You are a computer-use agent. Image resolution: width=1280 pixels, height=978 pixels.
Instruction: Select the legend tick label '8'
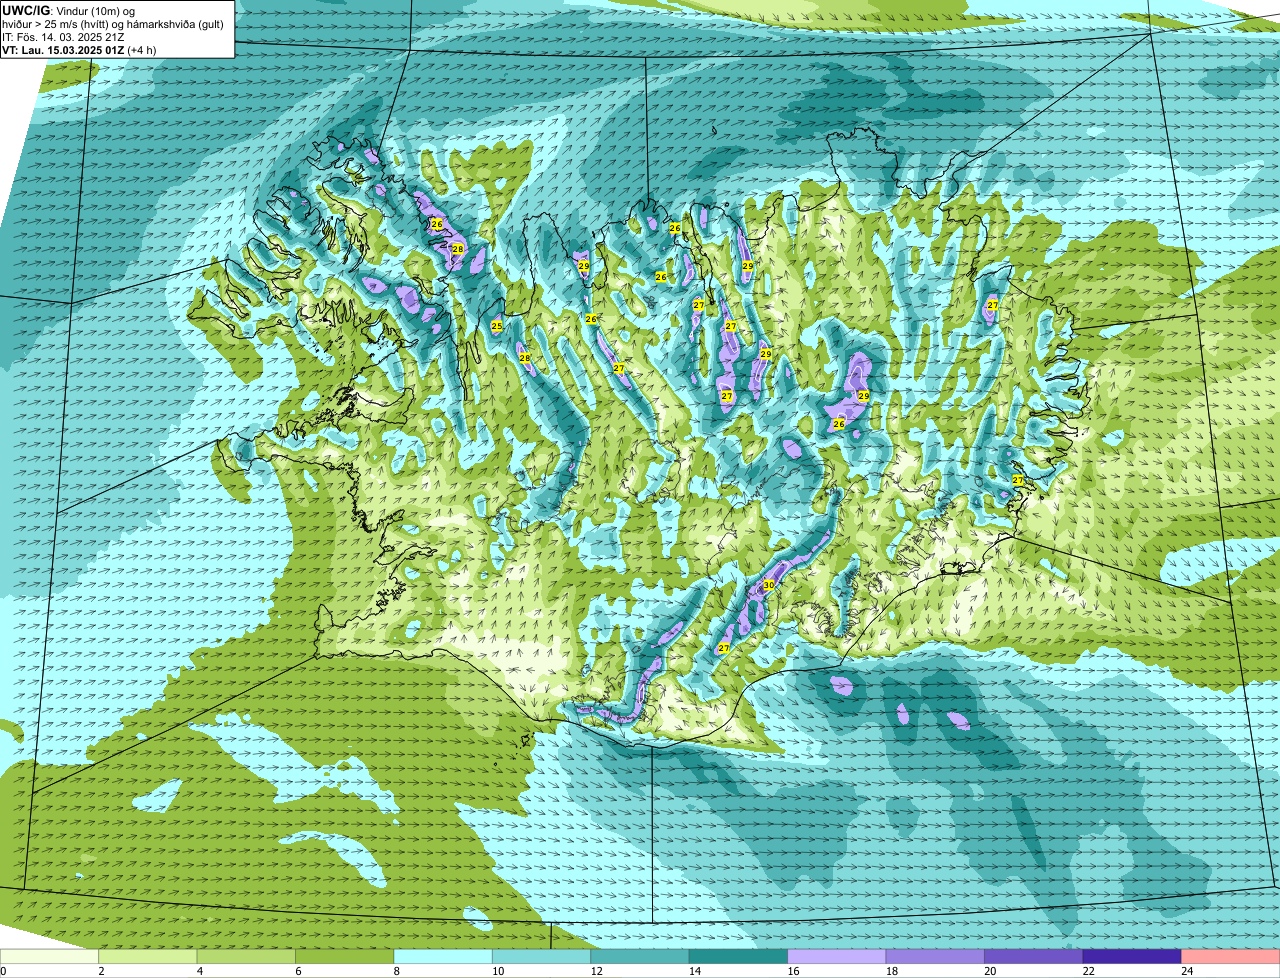coord(395,971)
